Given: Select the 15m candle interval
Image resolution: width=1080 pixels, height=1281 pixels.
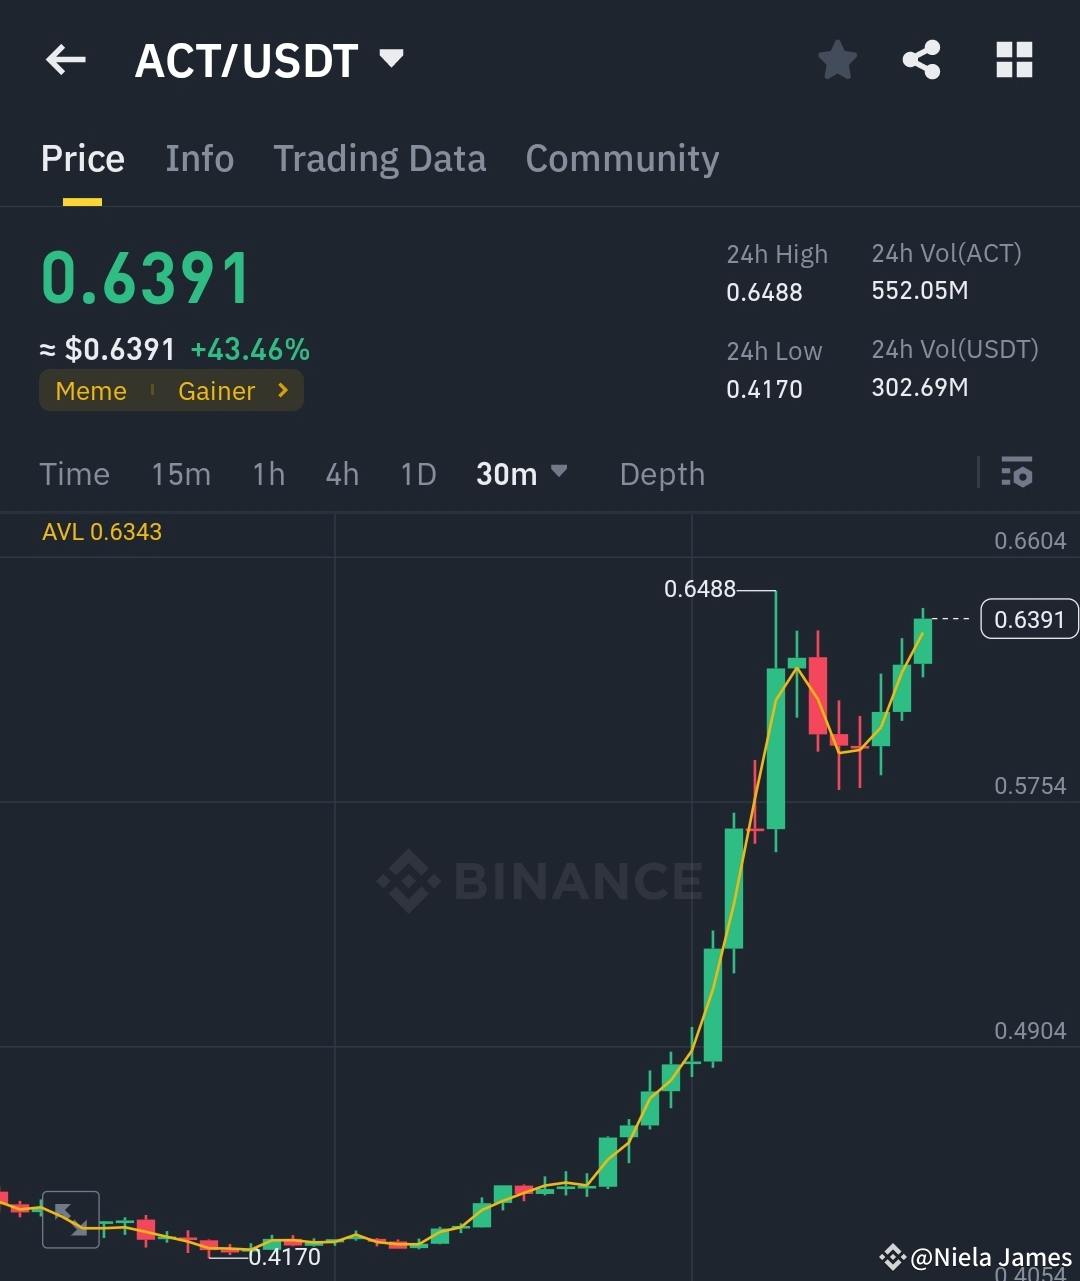Looking at the screenshot, I should [181, 474].
